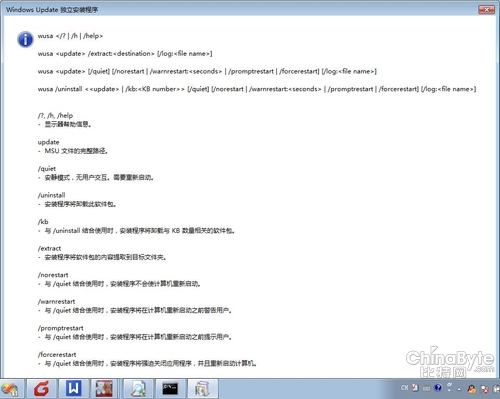Select the '/uninstall' parameter heading
Image resolution: width=500 pixels, height=399 pixels.
click(x=52, y=195)
